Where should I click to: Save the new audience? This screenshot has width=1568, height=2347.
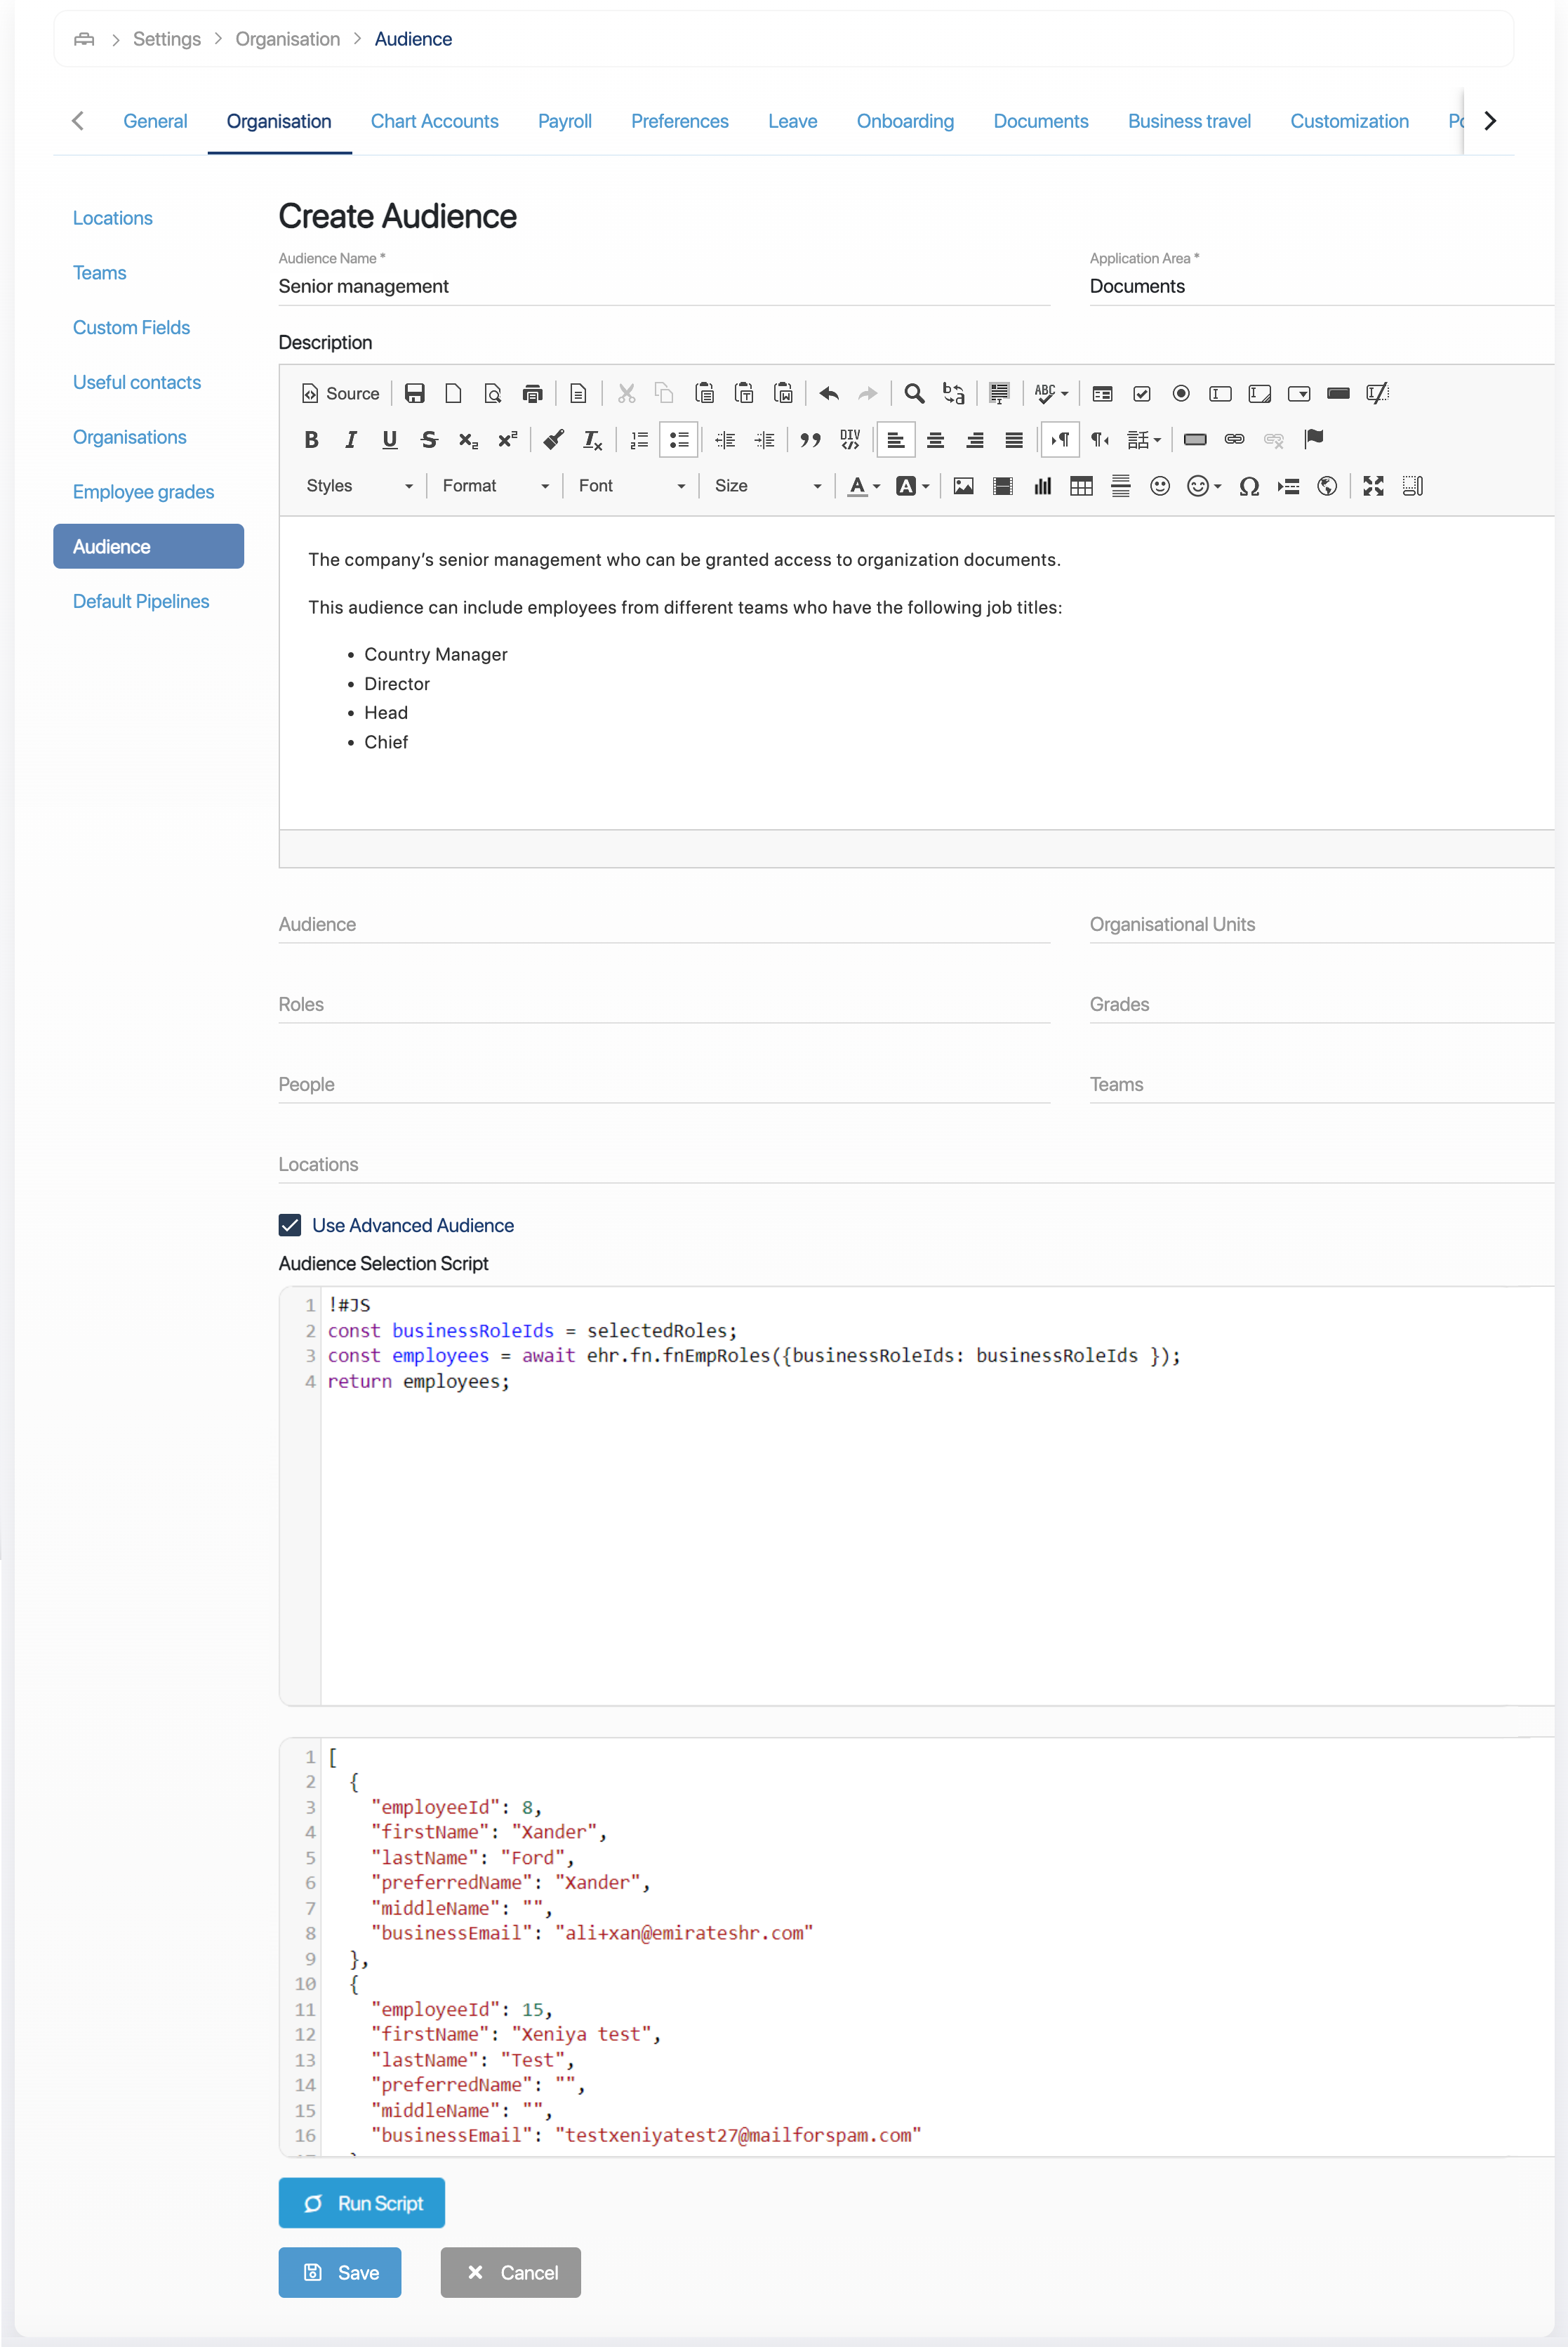point(340,2272)
